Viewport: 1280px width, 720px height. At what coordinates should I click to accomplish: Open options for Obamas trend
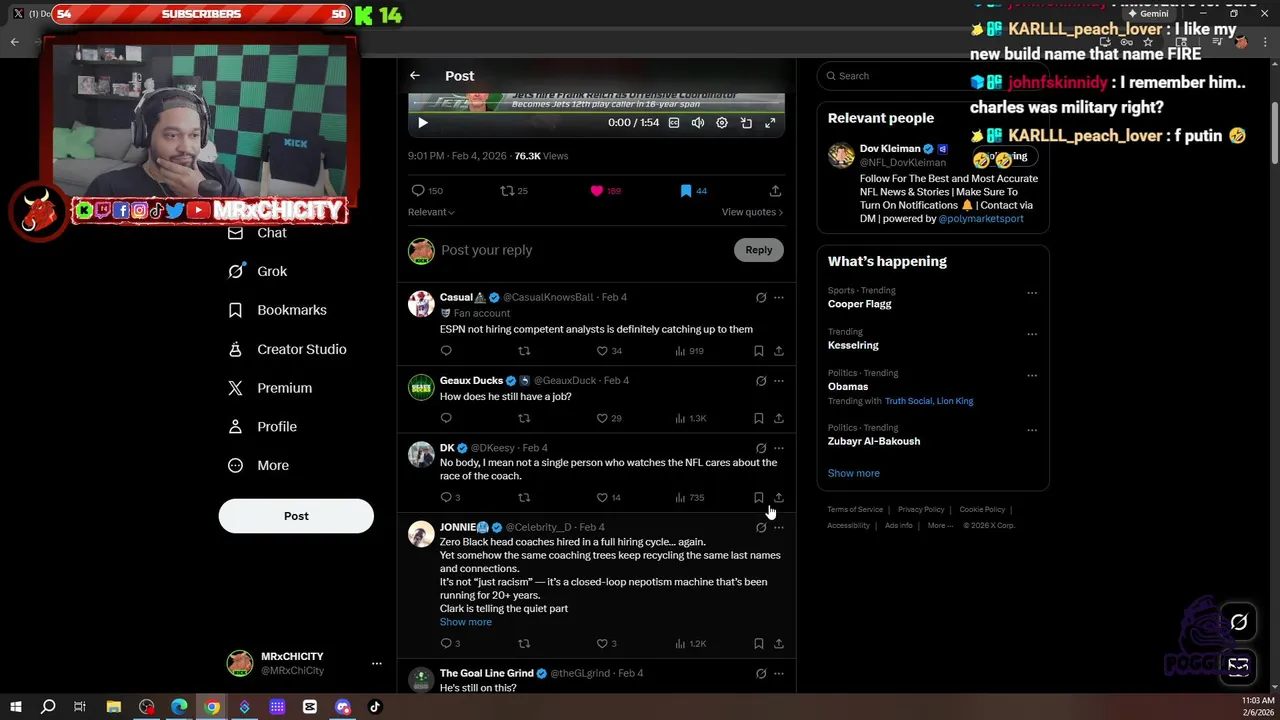pyautogui.click(x=1032, y=375)
